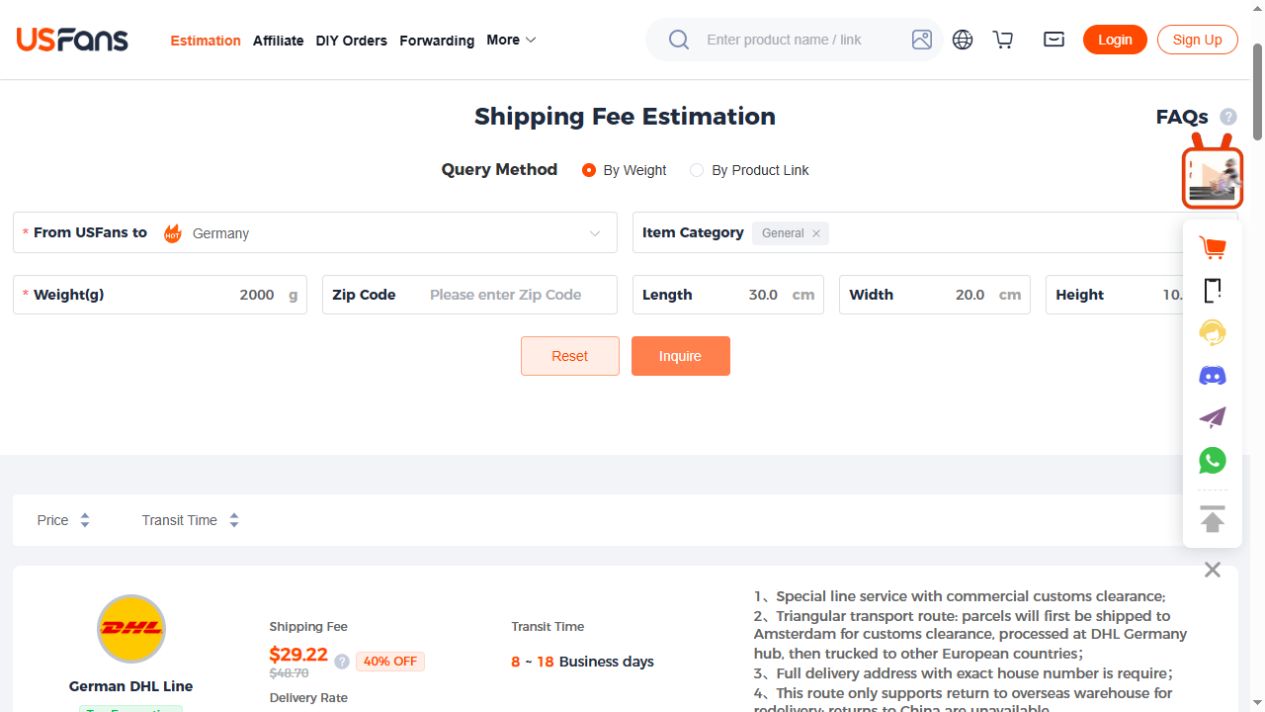Open WhatsApp chat in side panel

pos(1212,460)
